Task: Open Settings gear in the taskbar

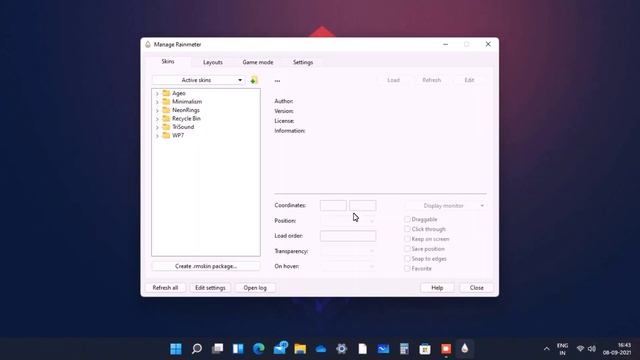Action: (342, 349)
